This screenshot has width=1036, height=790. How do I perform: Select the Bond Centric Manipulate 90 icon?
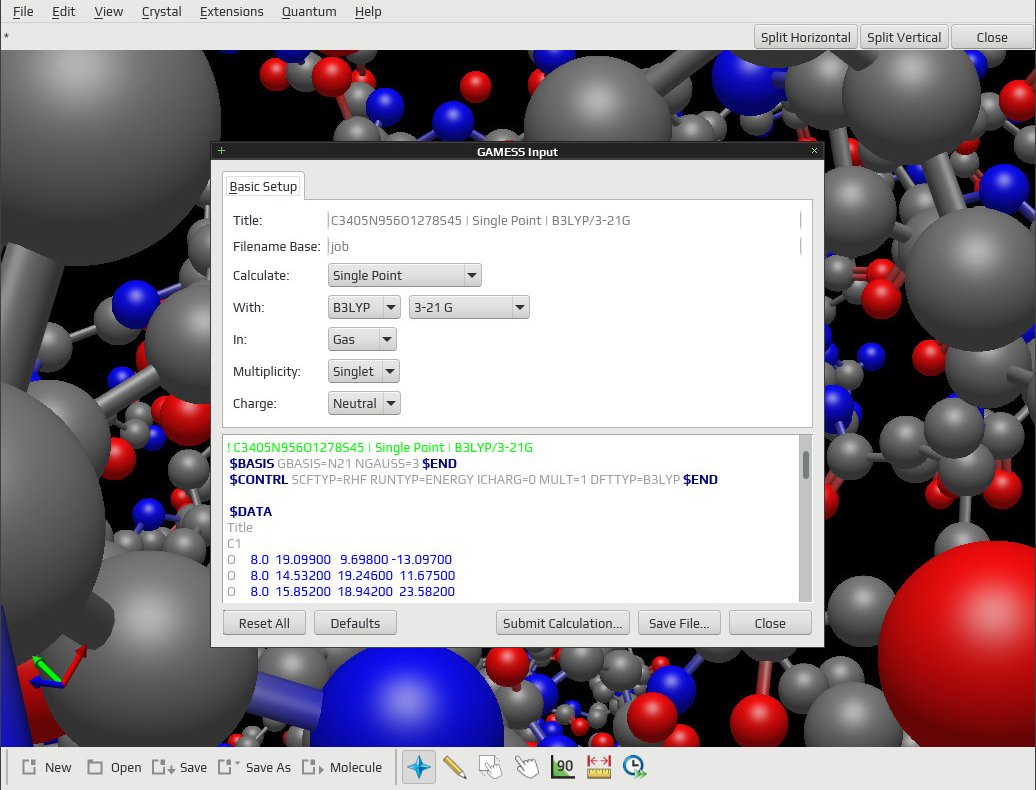click(x=562, y=767)
